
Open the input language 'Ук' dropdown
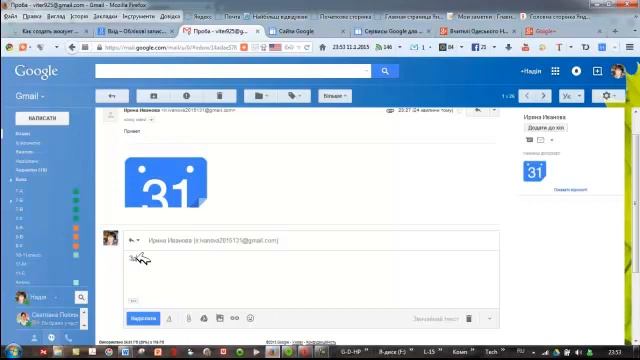[x=571, y=96]
